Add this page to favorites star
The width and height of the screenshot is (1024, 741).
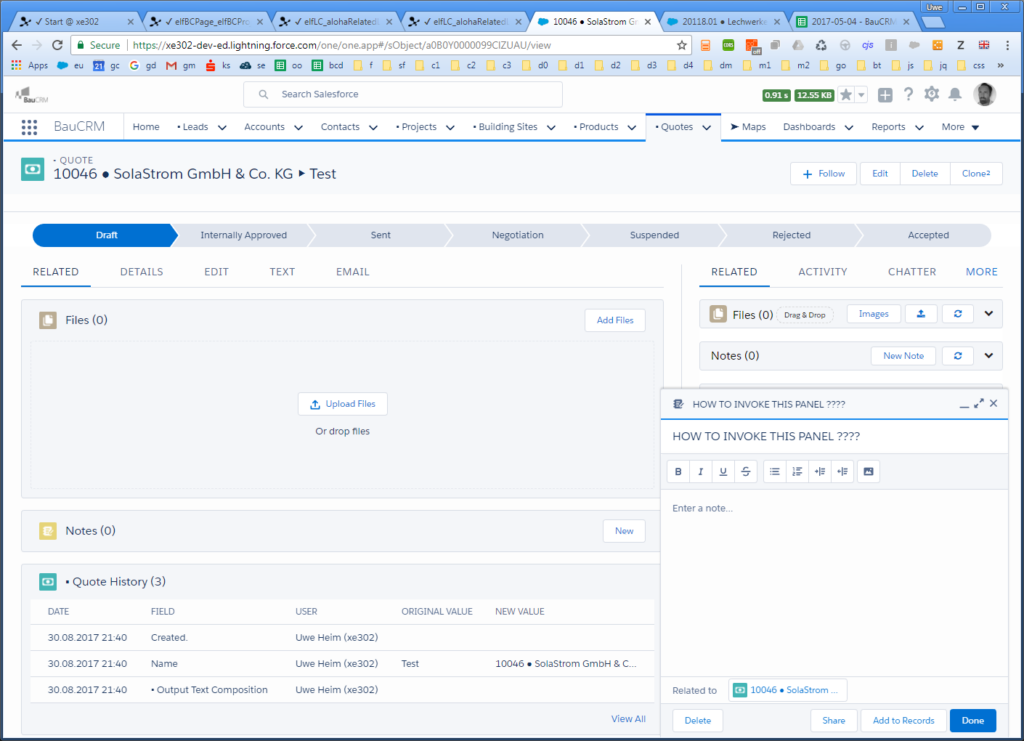click(846, 95)
